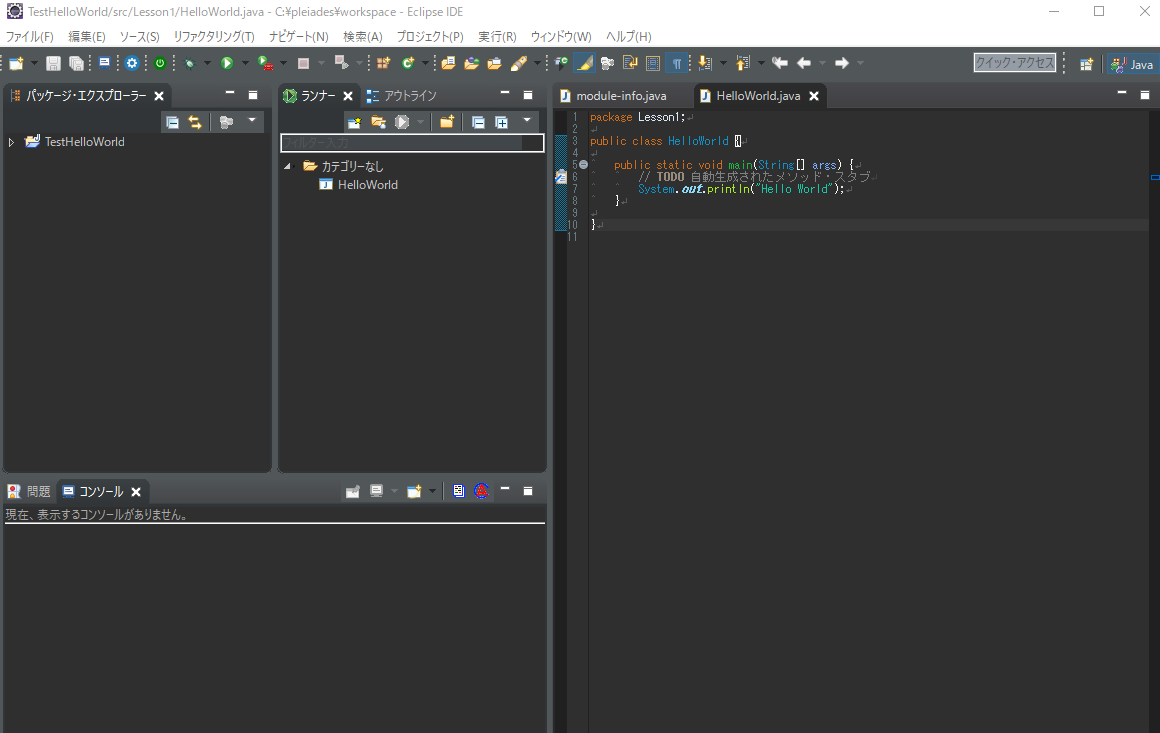Open the ヘルプ(H) menu
Viewport: 1160px width, 733px height.
[x=628, y=36]
